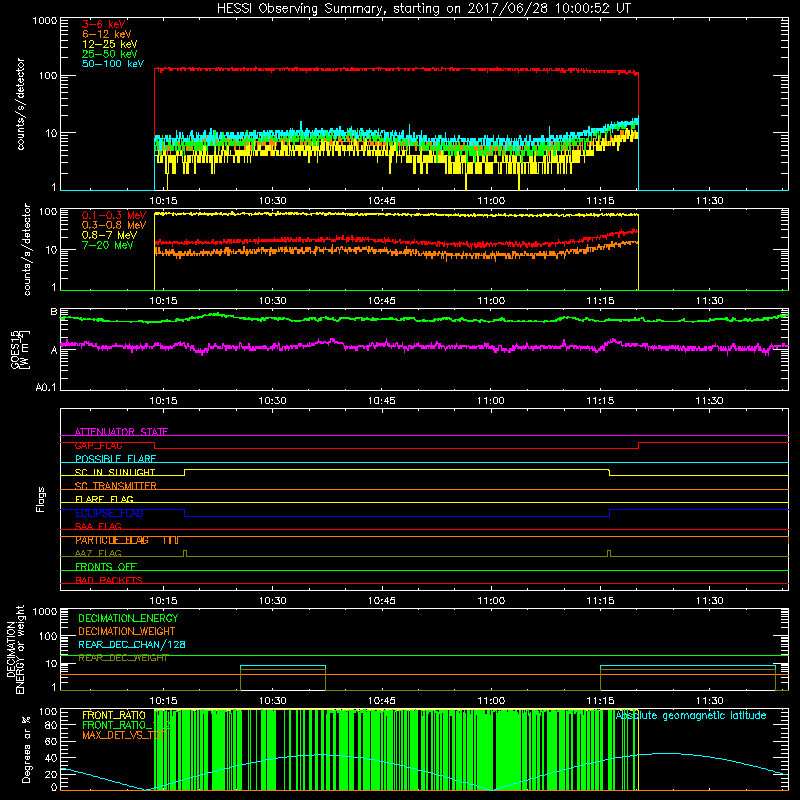Click the 0.8-7 MeV legend label
800x800 pixels.
(x=109, y=235)
